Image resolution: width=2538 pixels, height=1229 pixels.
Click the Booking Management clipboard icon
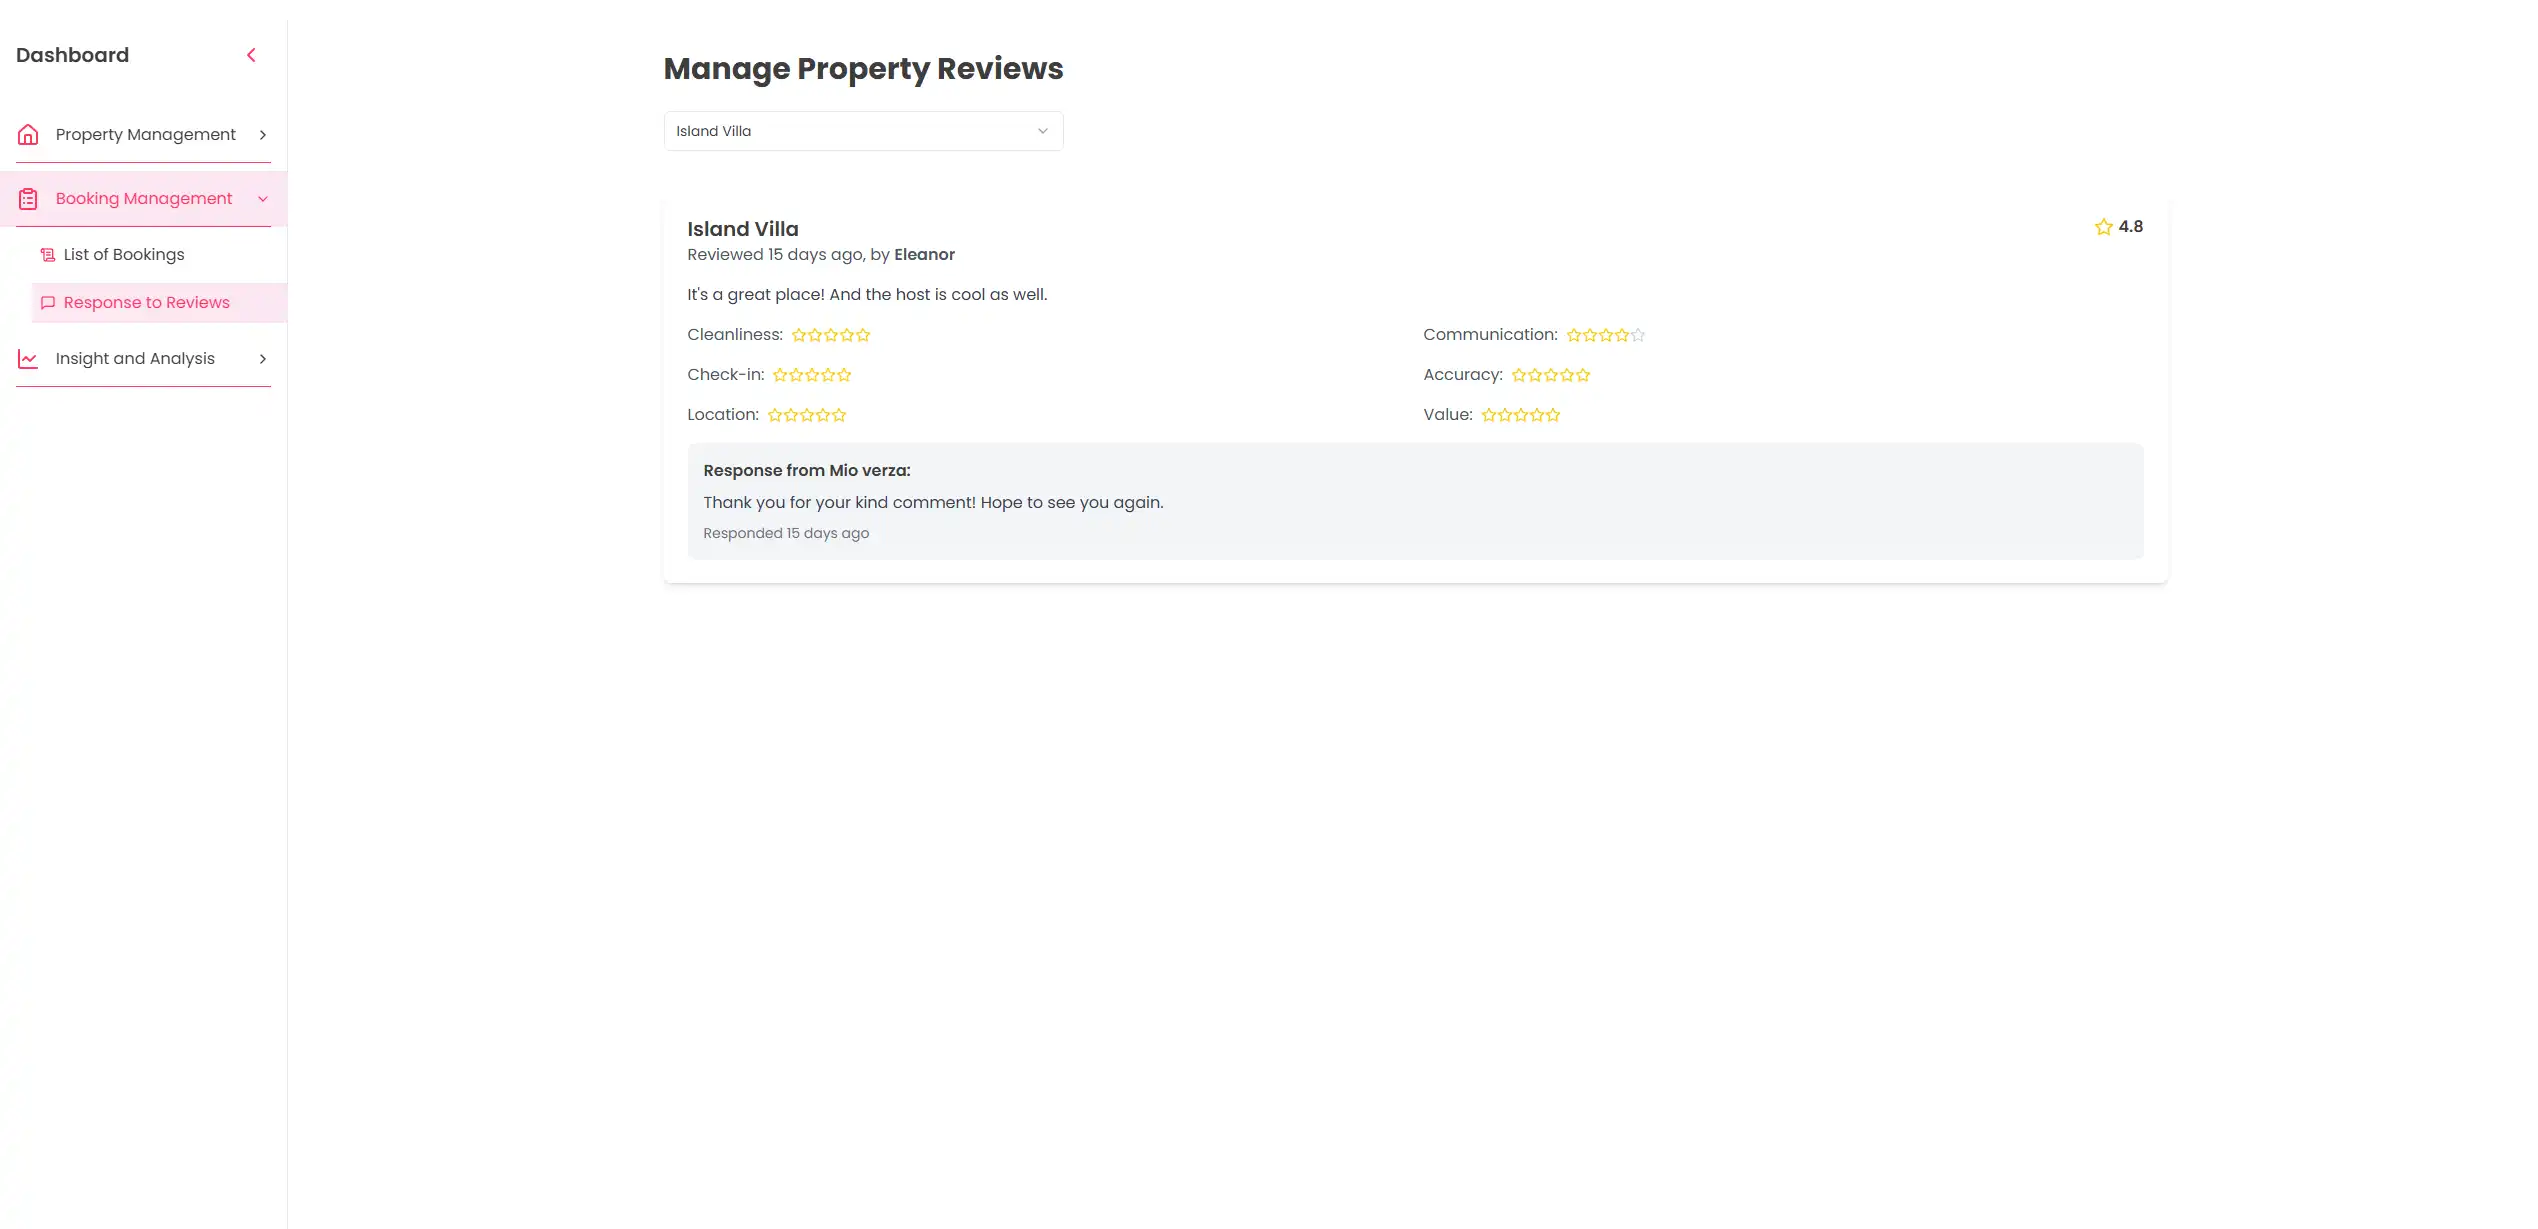coord(28,199)
